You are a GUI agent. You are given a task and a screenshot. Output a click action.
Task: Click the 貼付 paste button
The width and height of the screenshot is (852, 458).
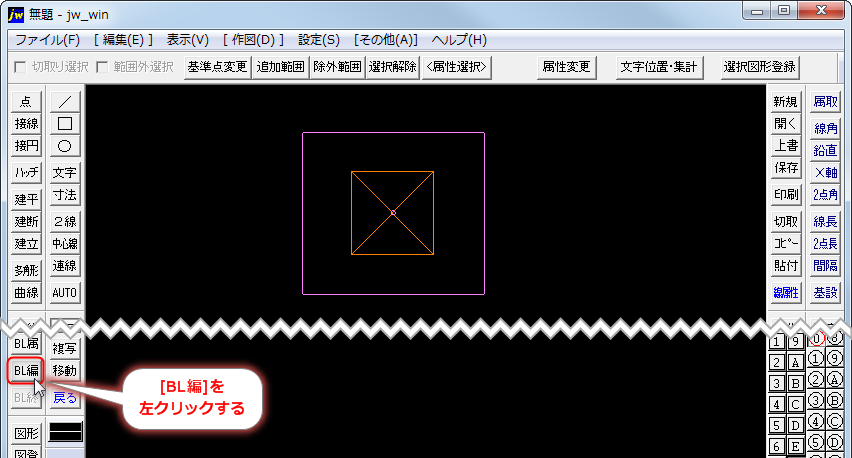point(786,266)
